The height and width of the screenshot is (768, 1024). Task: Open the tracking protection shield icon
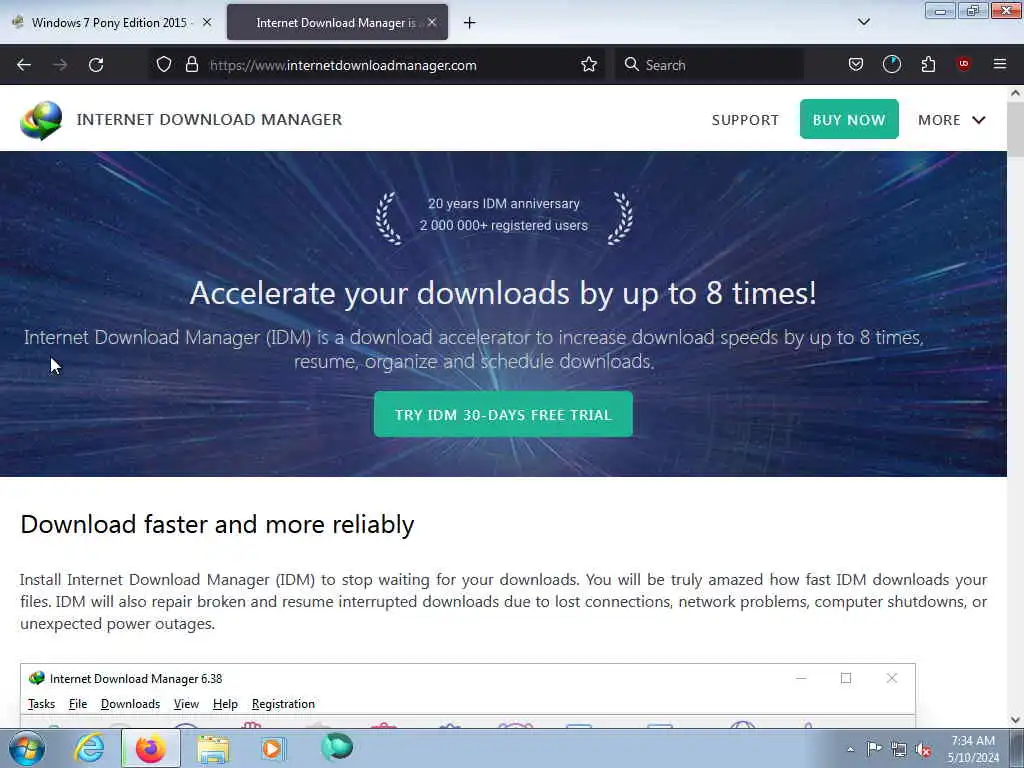tap(164, 65)
